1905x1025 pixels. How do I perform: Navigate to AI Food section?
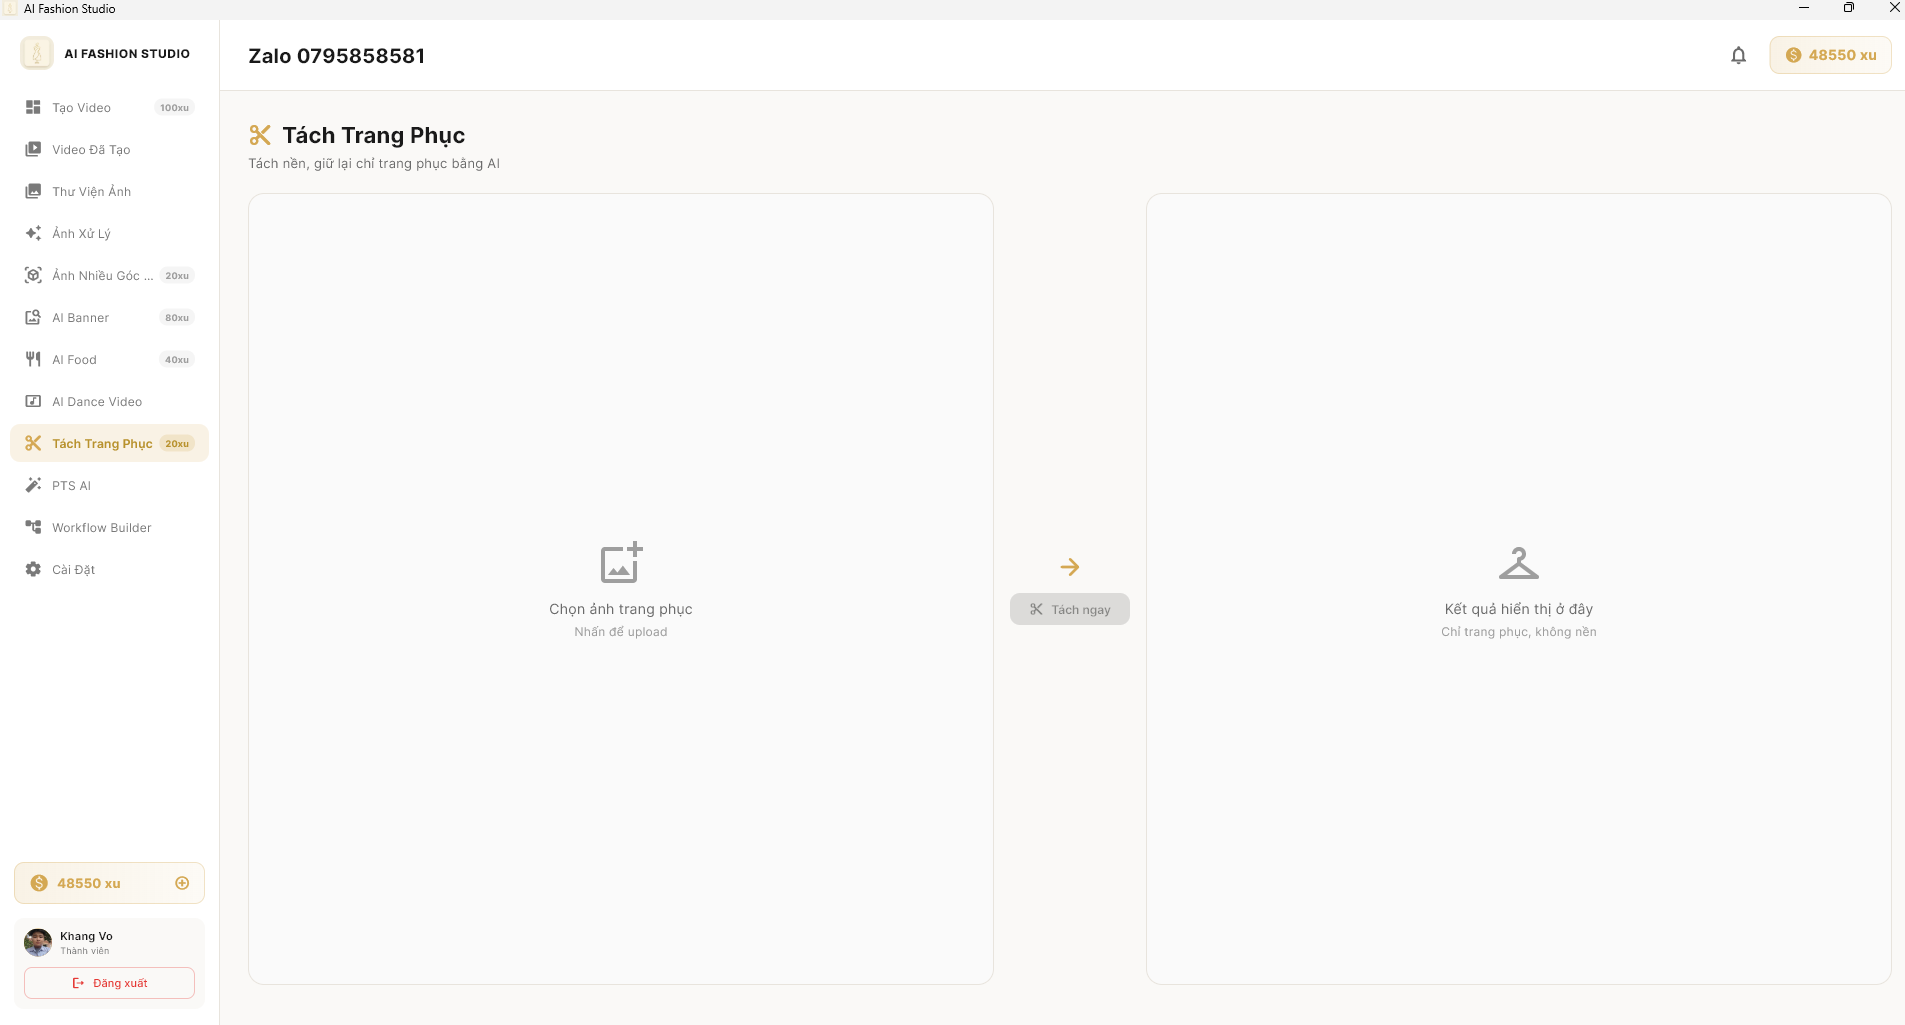74,360
